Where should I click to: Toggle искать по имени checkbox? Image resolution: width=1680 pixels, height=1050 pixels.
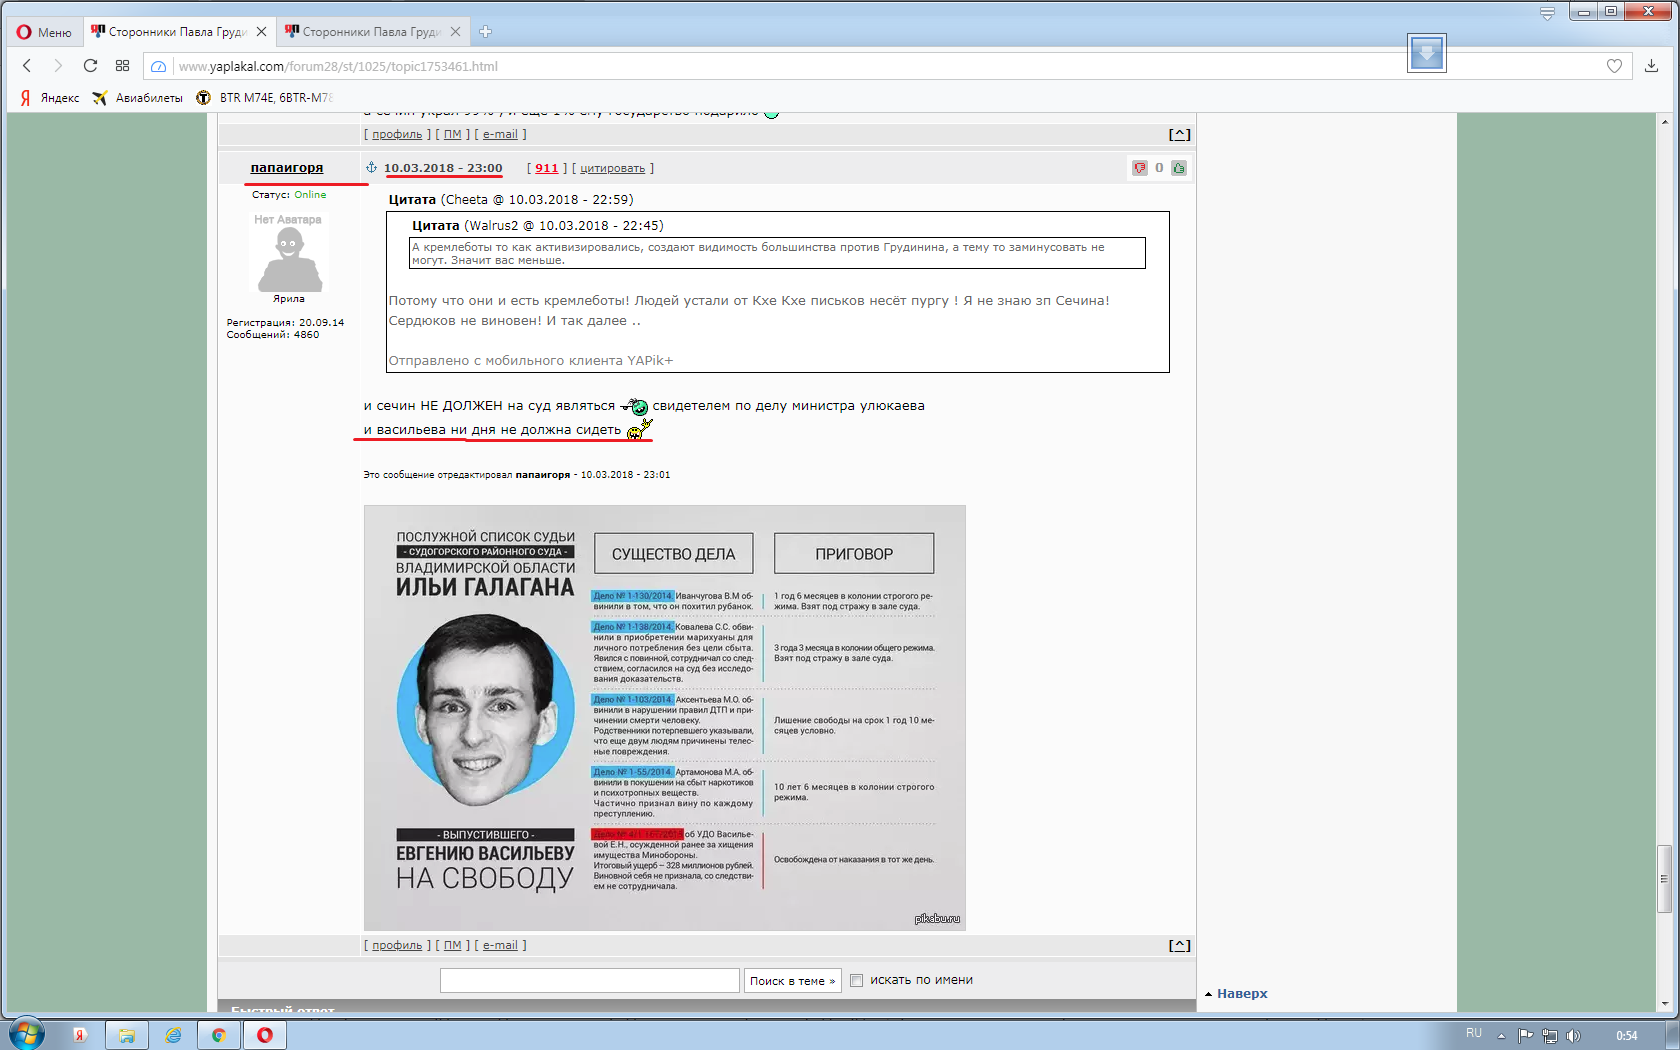pos(856,980)
